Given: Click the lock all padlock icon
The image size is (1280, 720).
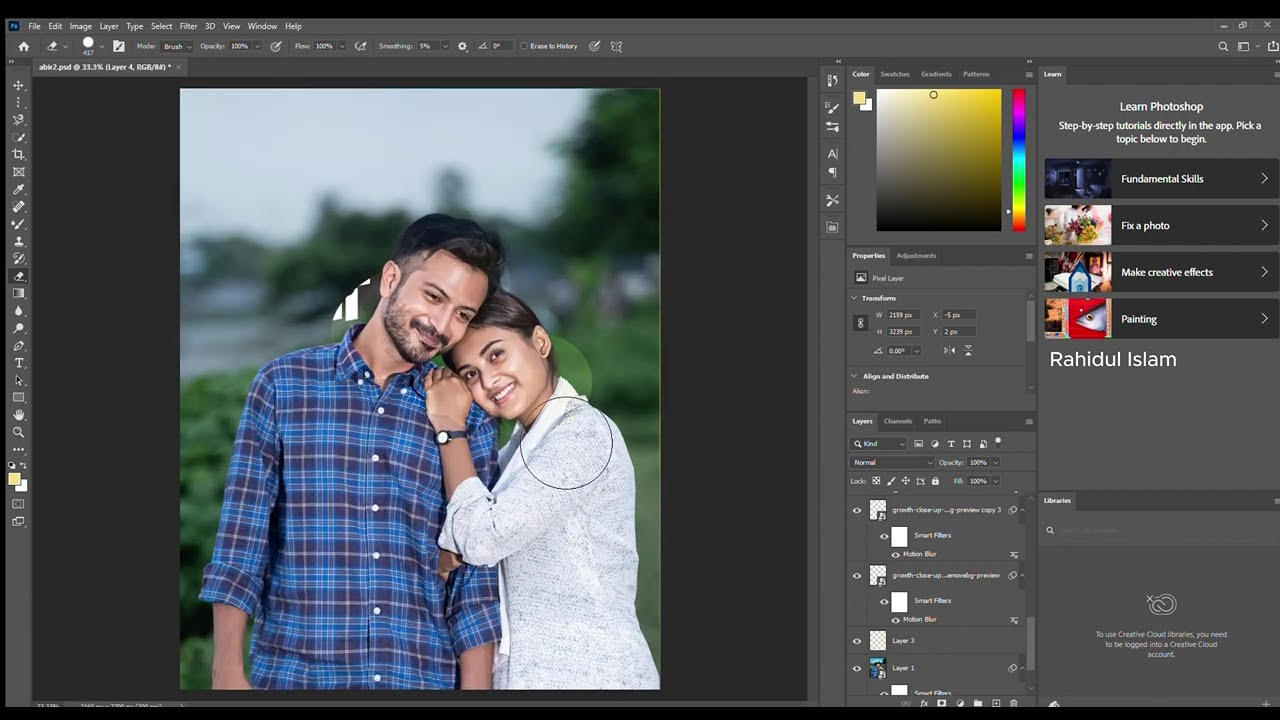Looking at the screenshot, I should (x=935, y=481).
